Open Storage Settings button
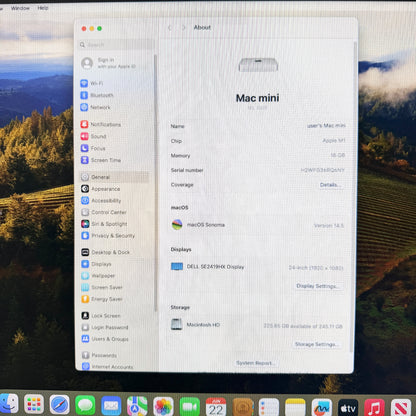 pyautogui.click(x=316, y=344)
